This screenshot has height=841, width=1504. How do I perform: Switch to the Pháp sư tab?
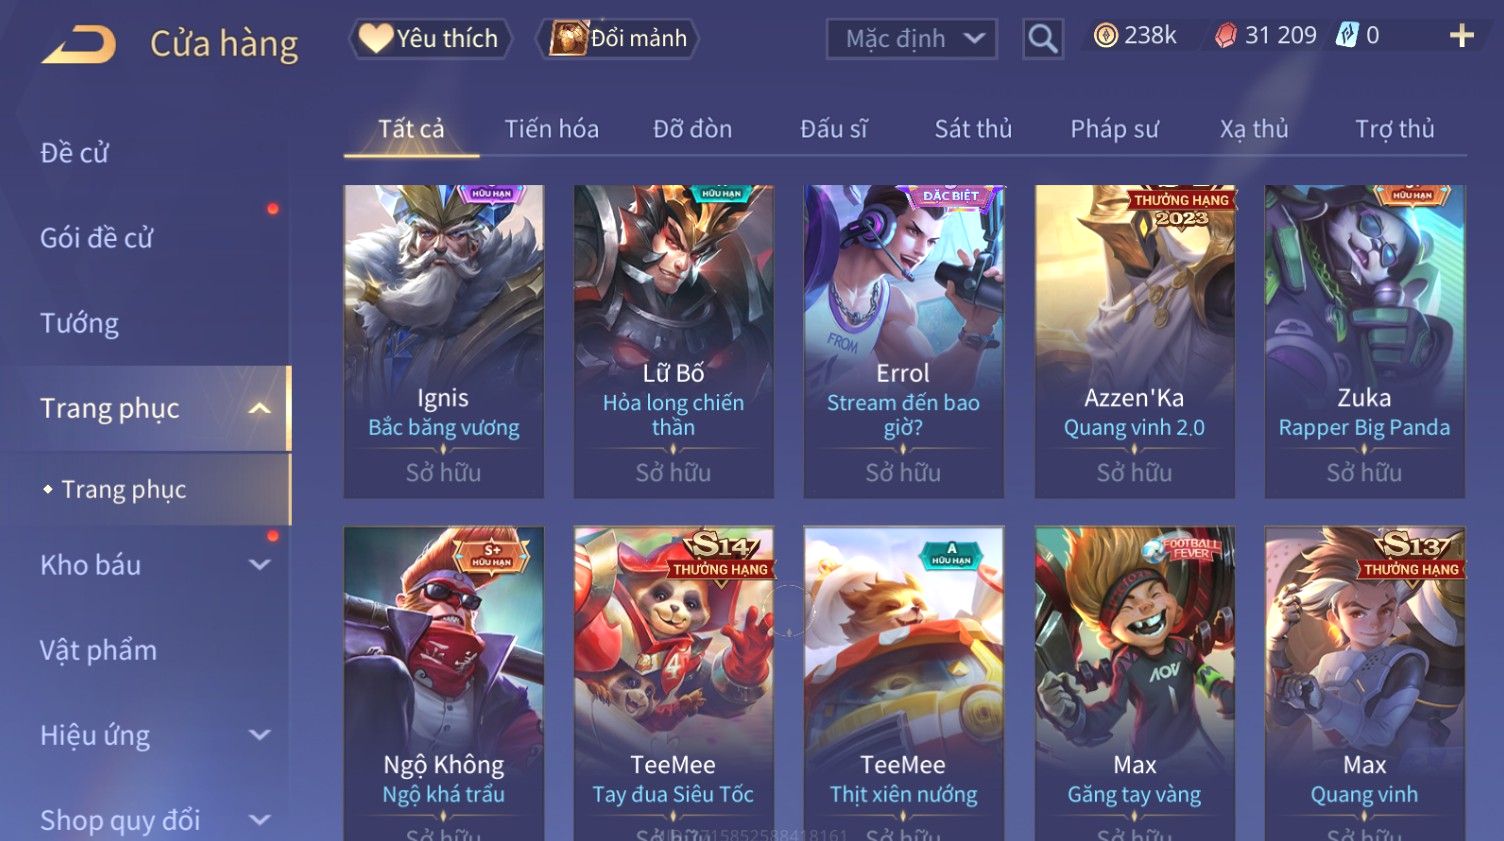click(1114, 129)
